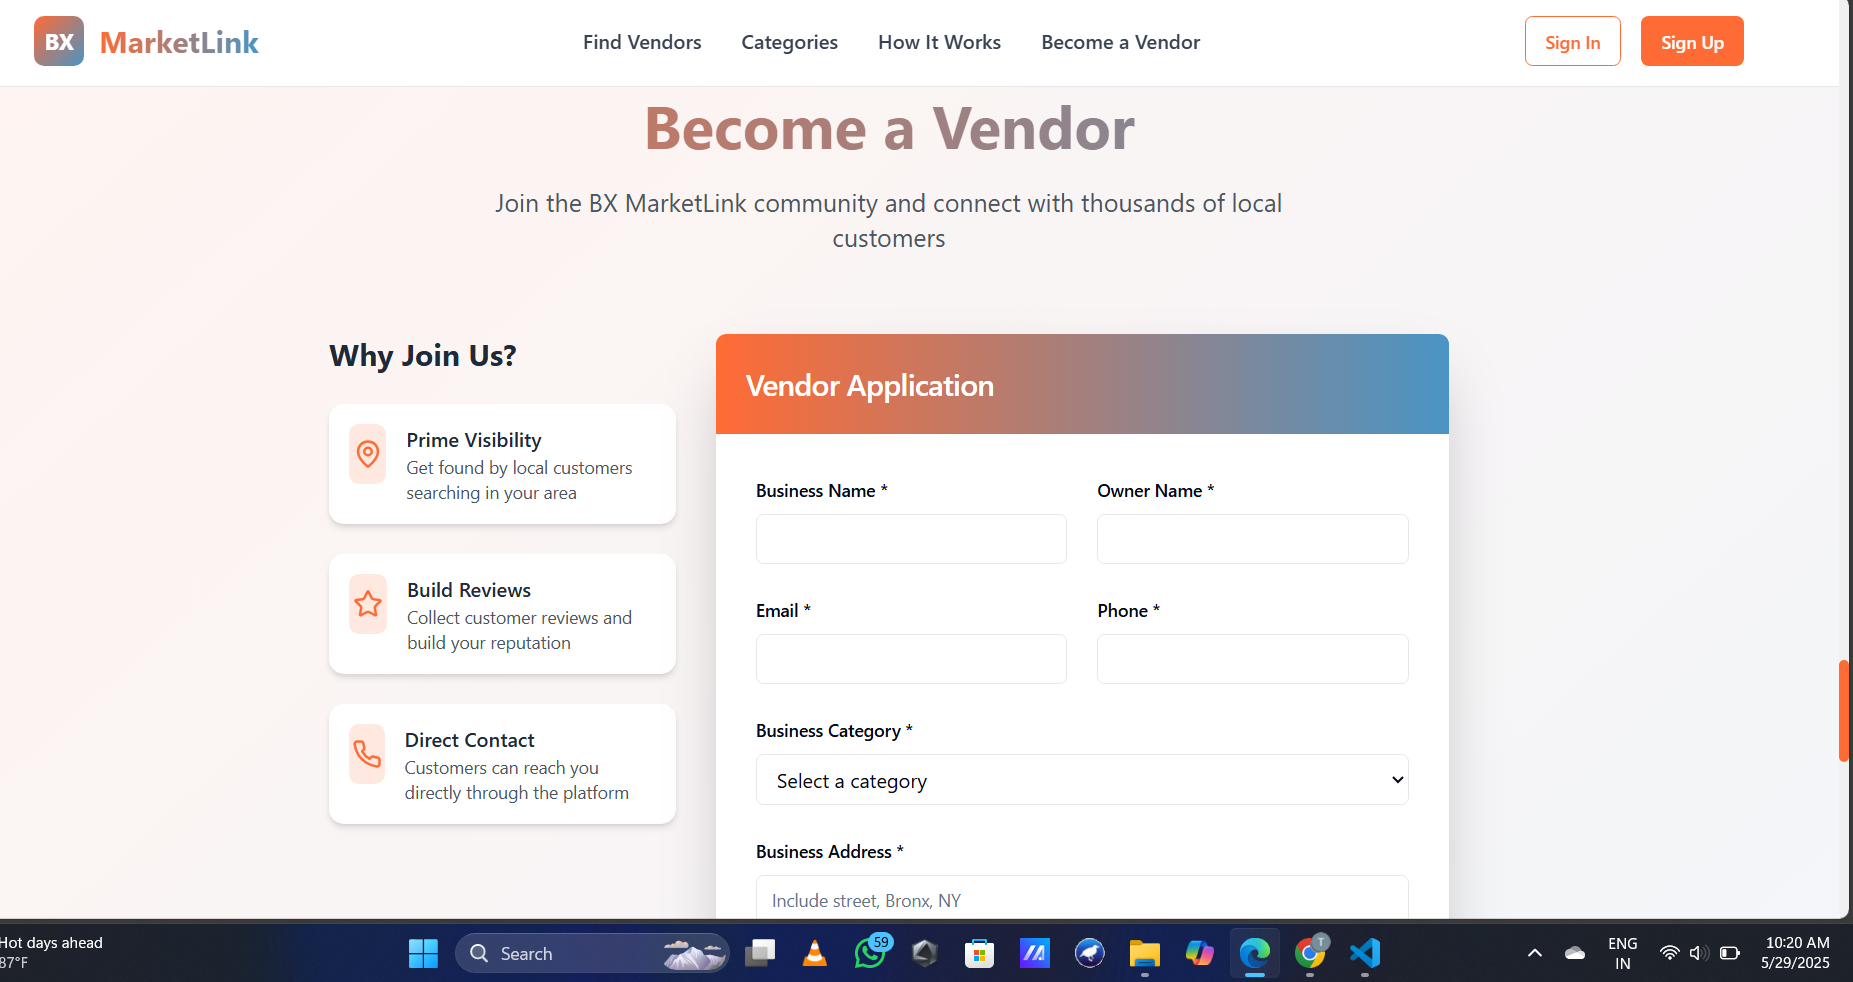
Task: Open File Explorer from the taskbar
Action: [1144, 953]
